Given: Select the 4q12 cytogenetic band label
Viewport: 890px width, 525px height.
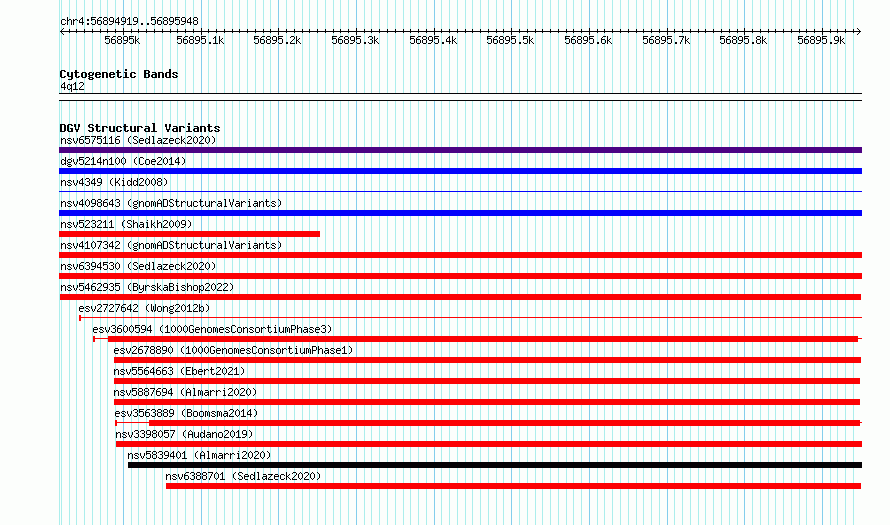Looking at the screenshot, I should (72, 86).
